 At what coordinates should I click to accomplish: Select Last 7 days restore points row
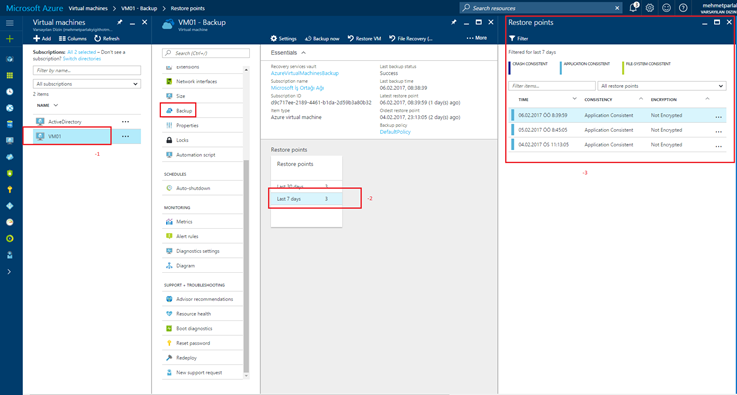tap(306, 199)
